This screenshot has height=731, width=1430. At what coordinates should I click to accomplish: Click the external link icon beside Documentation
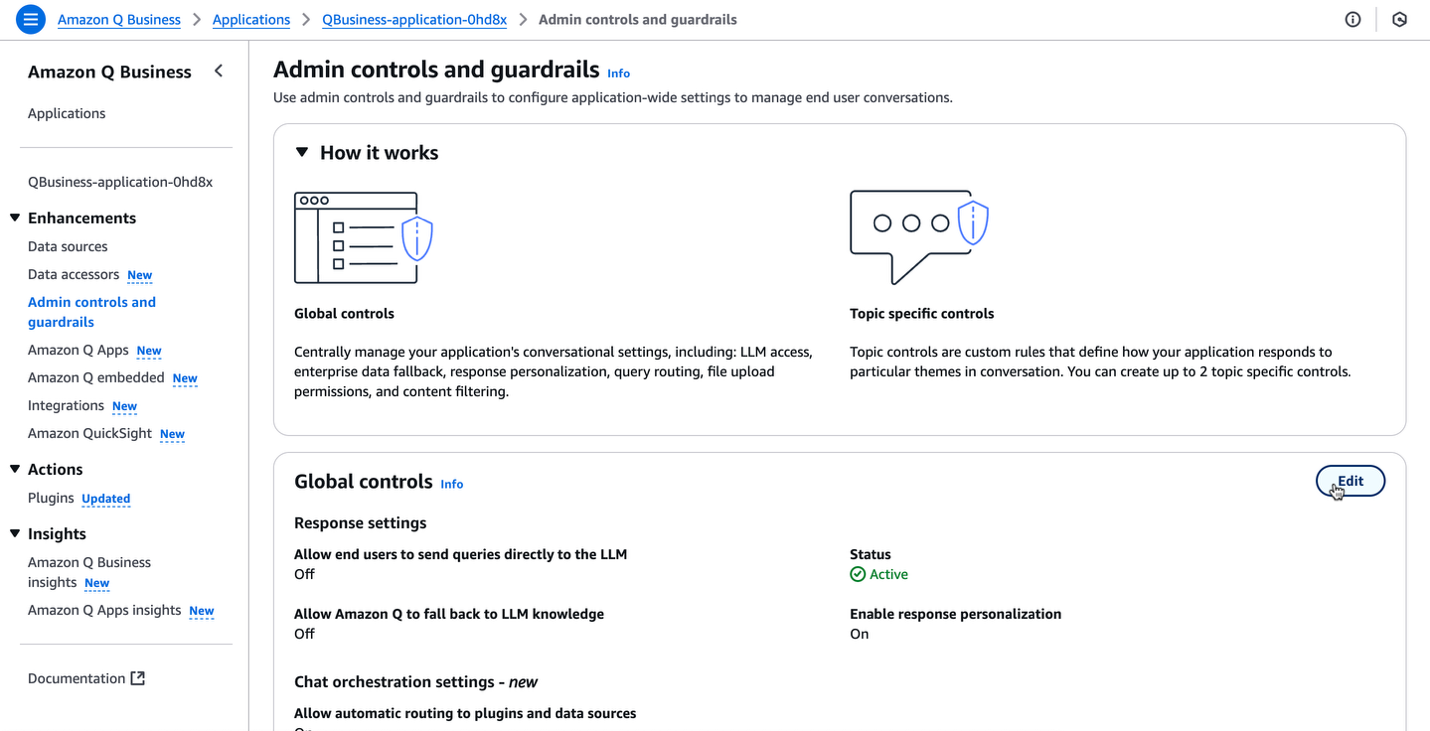[138, 678]
